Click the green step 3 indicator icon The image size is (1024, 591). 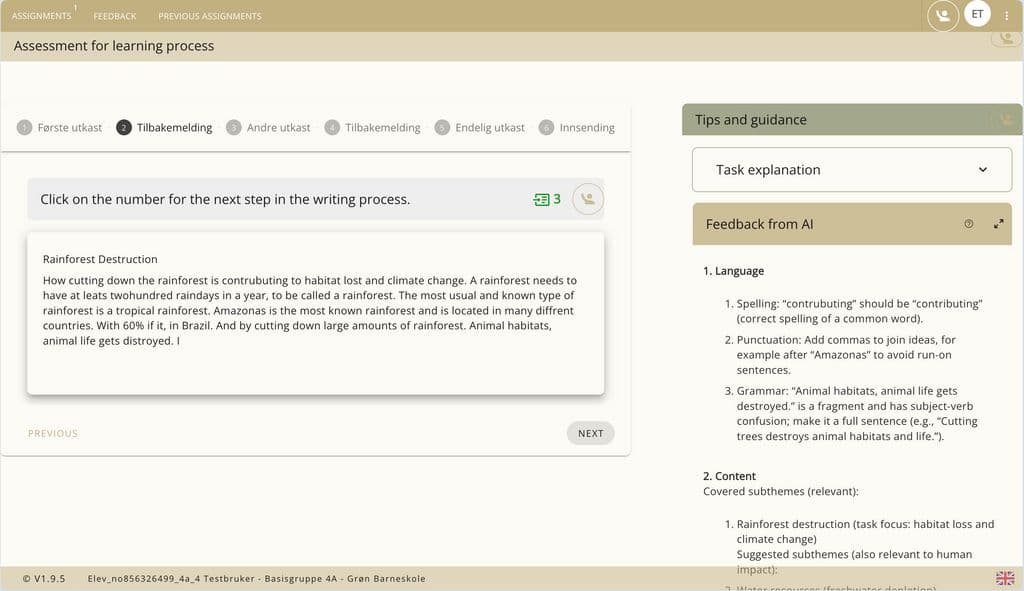click(x=547, y=199)
